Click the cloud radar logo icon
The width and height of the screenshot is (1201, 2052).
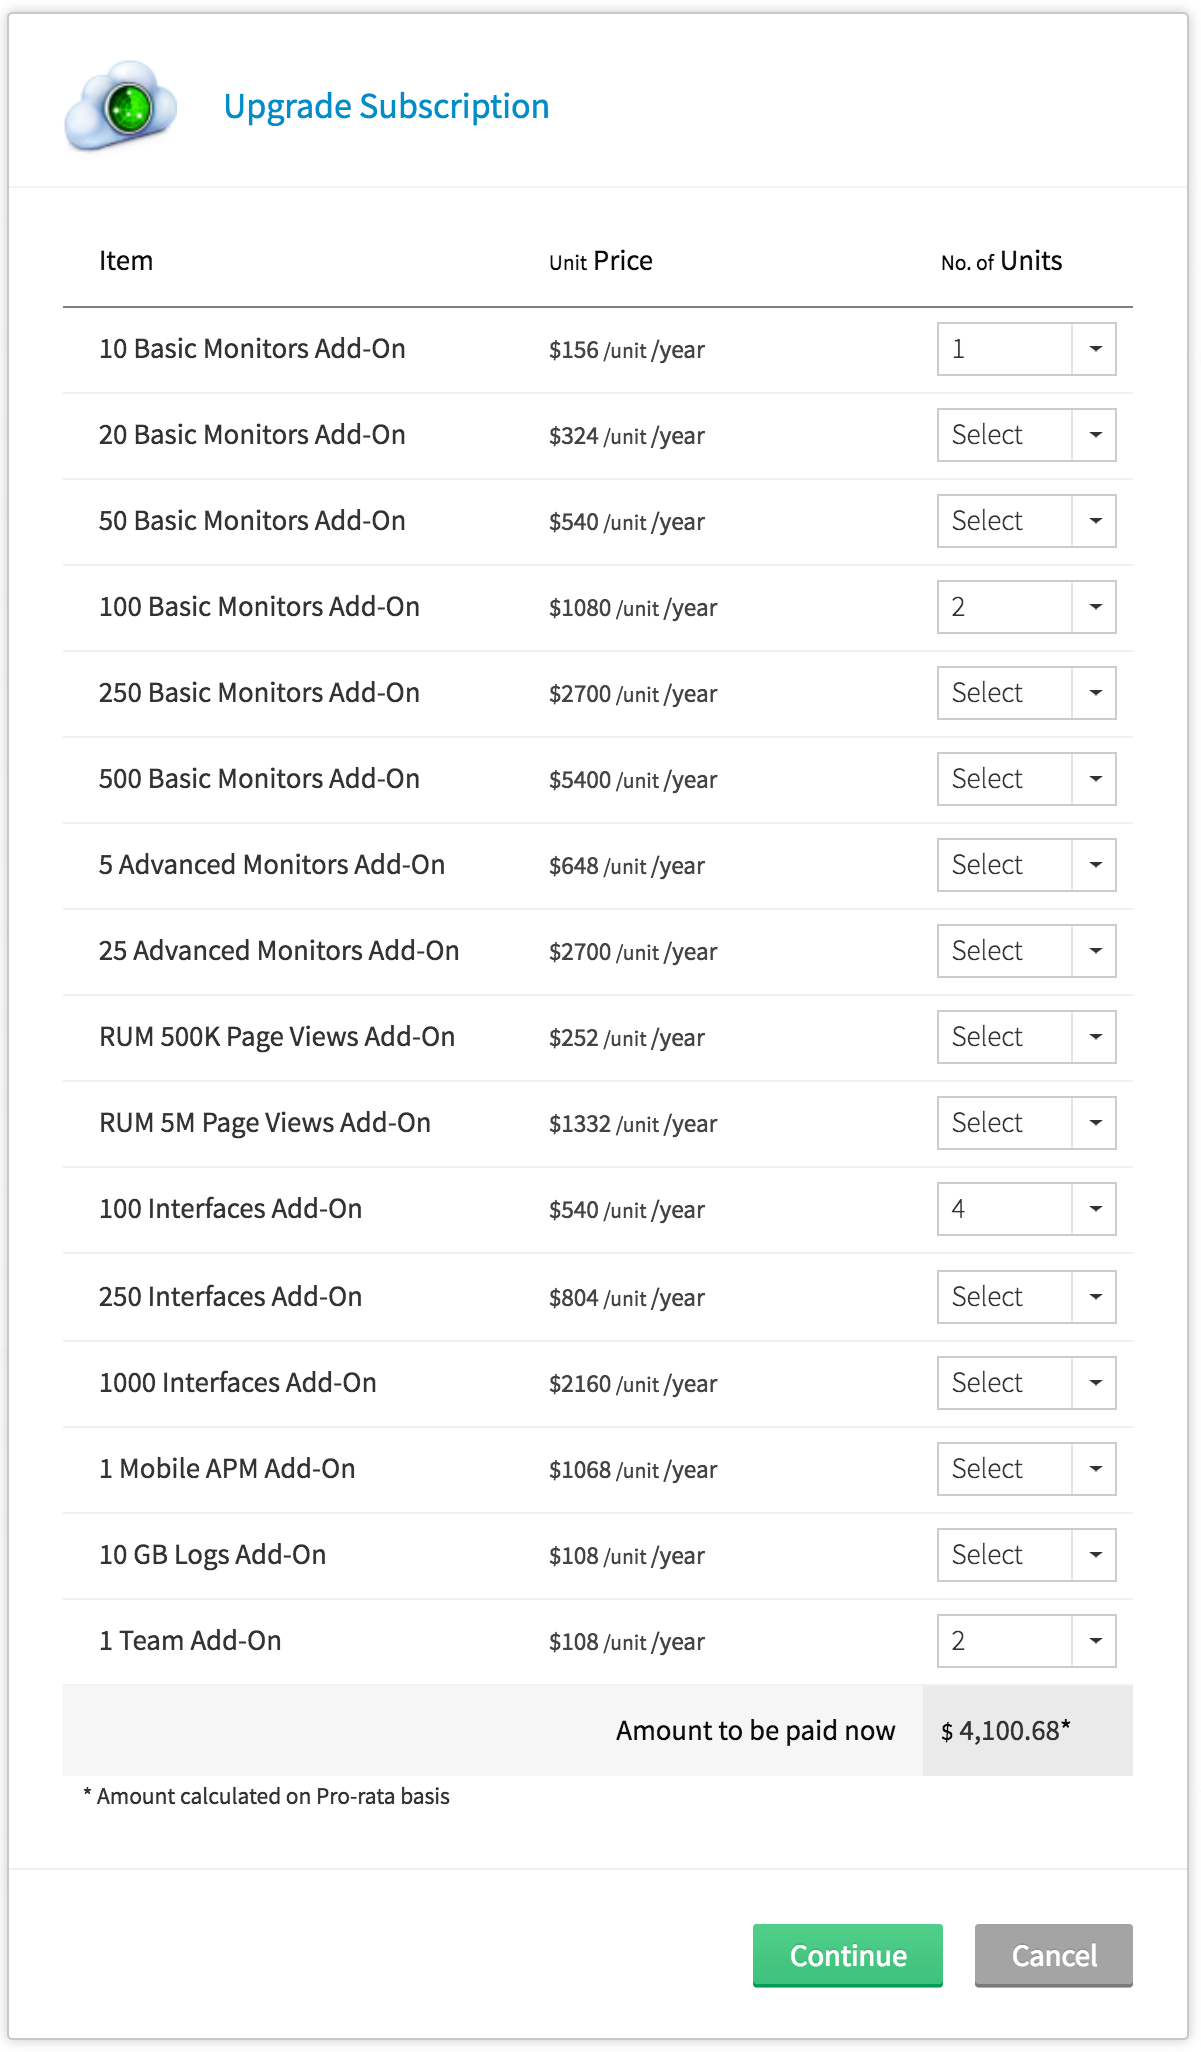point(121,107)
